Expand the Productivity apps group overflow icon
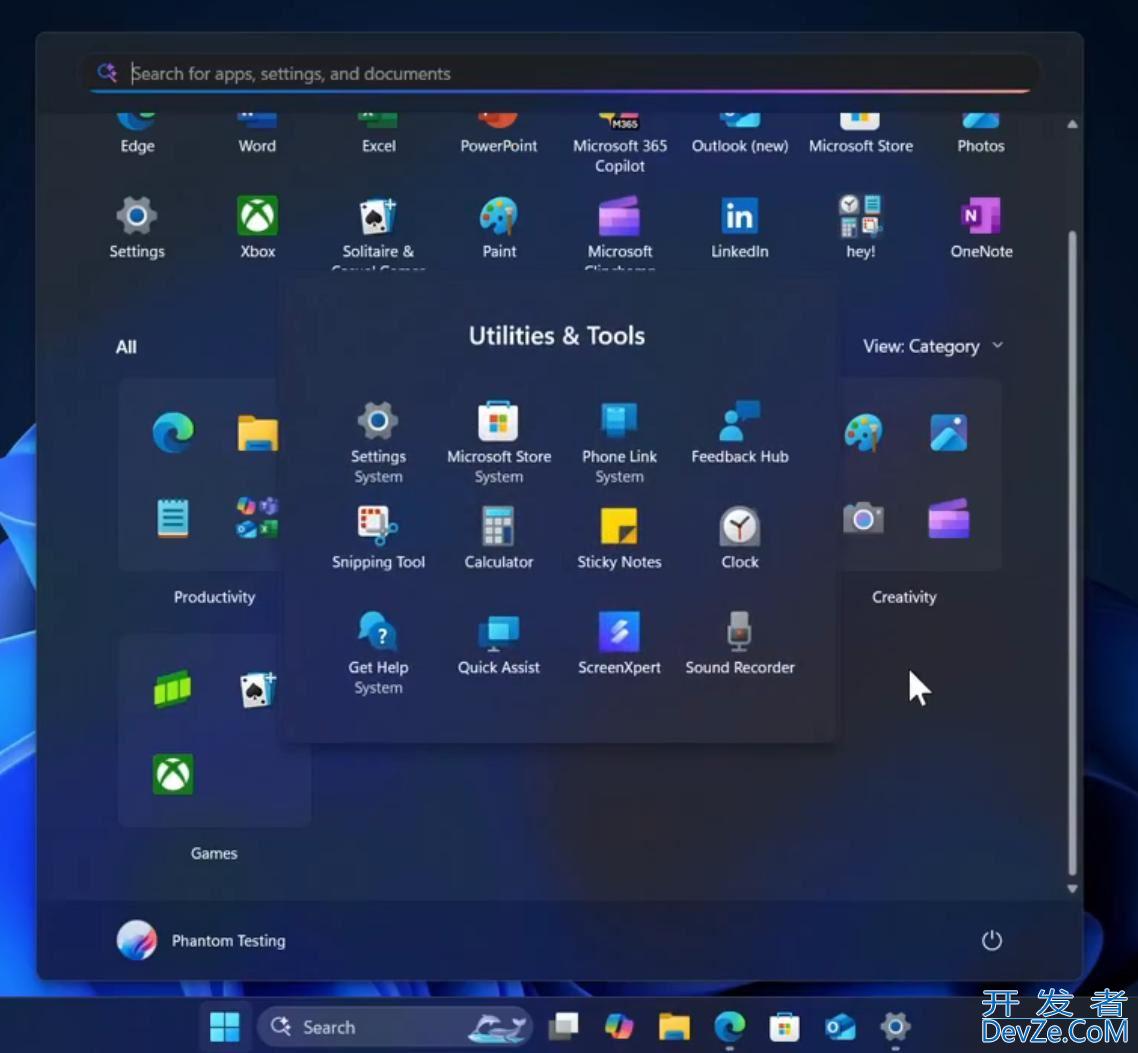 (258, 518)
